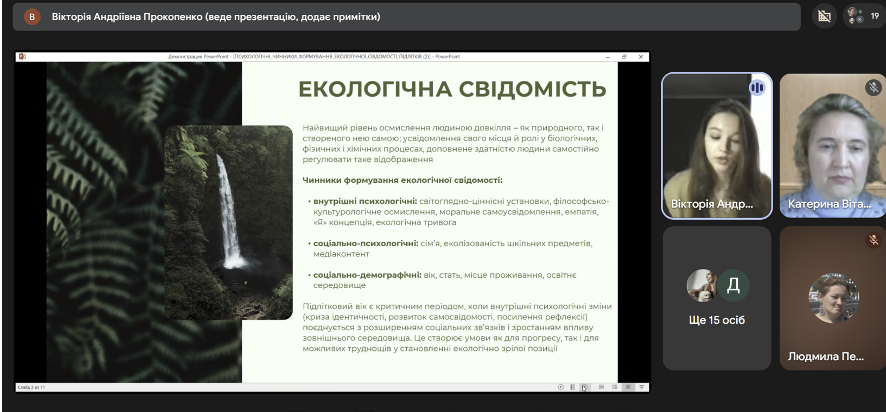The image size is (886, 412).
Task: Select Людмила Пе... participant tile
Action: [833, 298]
